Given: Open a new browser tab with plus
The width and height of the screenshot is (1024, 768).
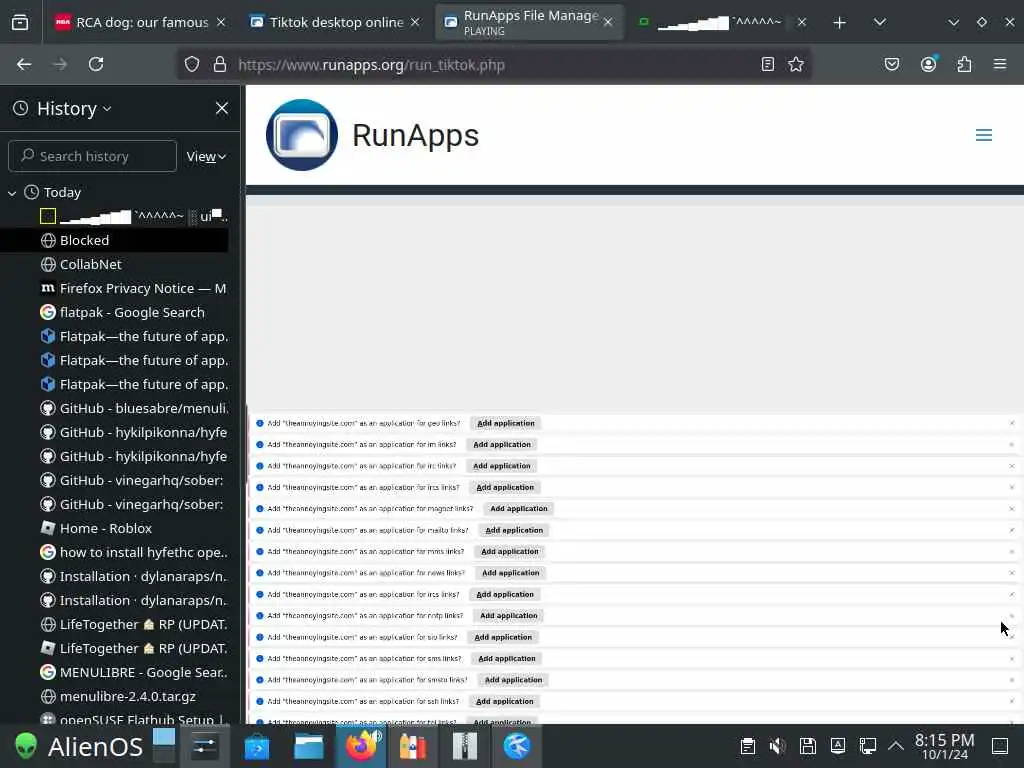Looking at the screenshot, I should click(840, 23).
